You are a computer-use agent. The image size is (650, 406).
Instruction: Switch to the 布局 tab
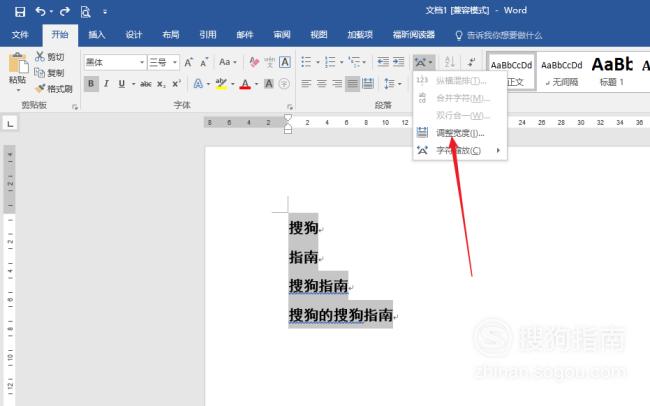coord(171,35)
